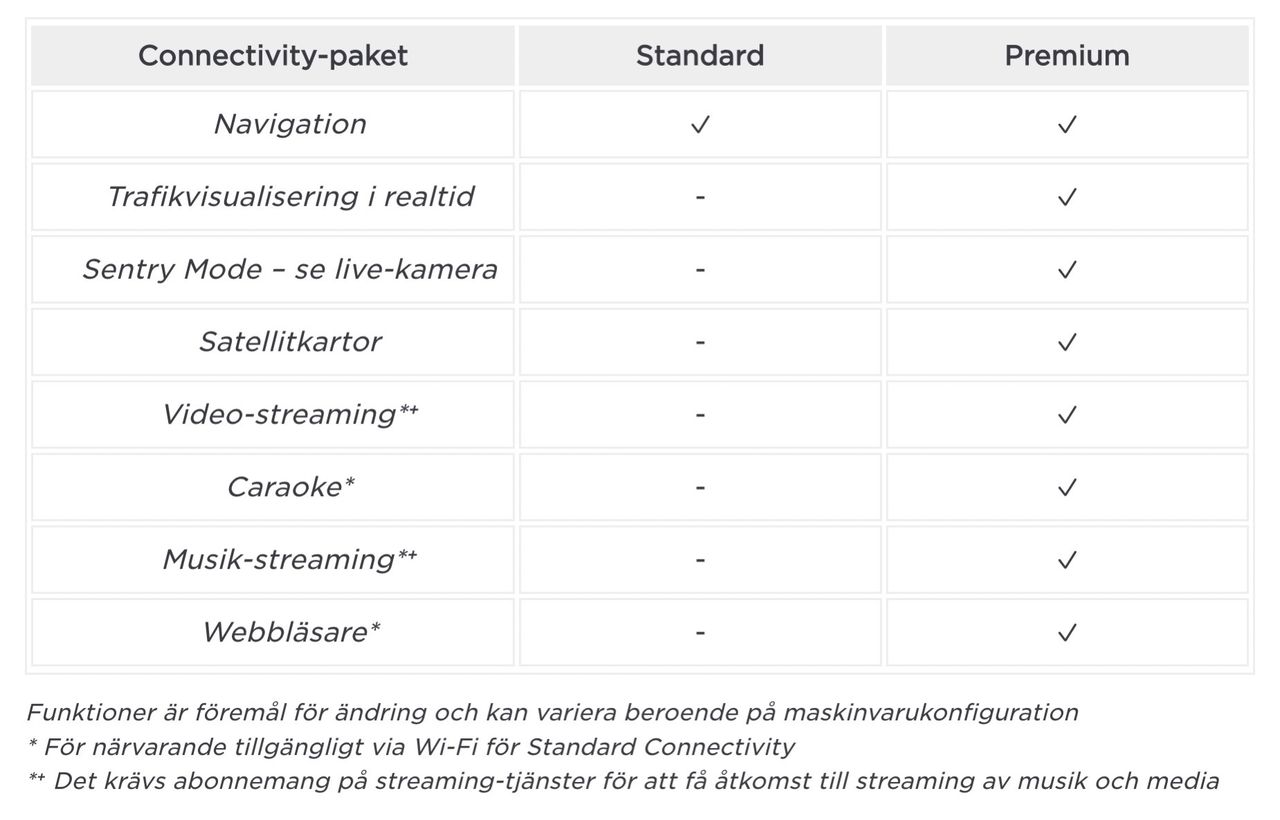The height and width of the screenshot is (820, 1280).
Task: Click the Standard column header
Action: click(x=700, y=55)
